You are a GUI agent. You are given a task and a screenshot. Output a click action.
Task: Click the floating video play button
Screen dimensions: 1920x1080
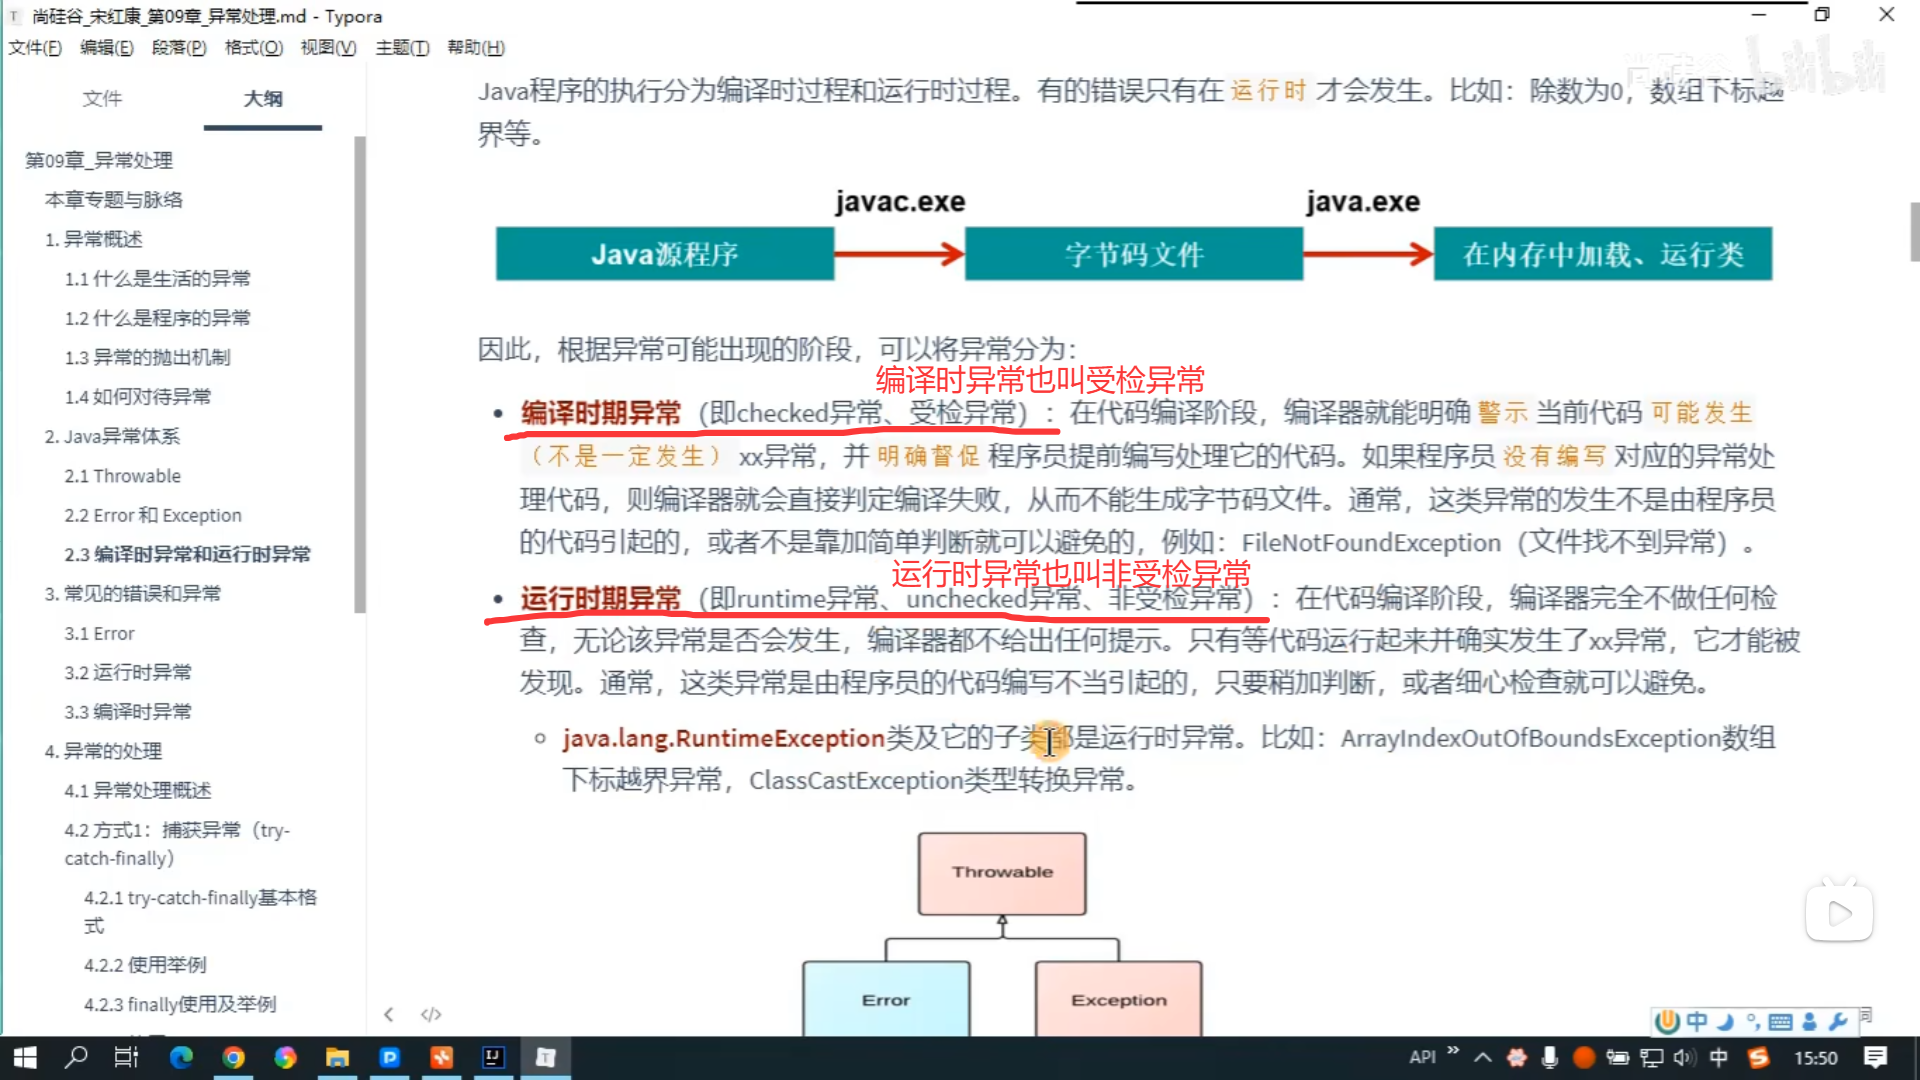click(1838, 912)
